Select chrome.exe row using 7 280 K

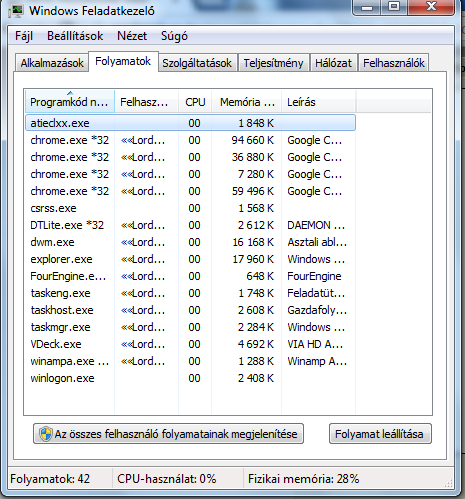[x=191, y=174]
